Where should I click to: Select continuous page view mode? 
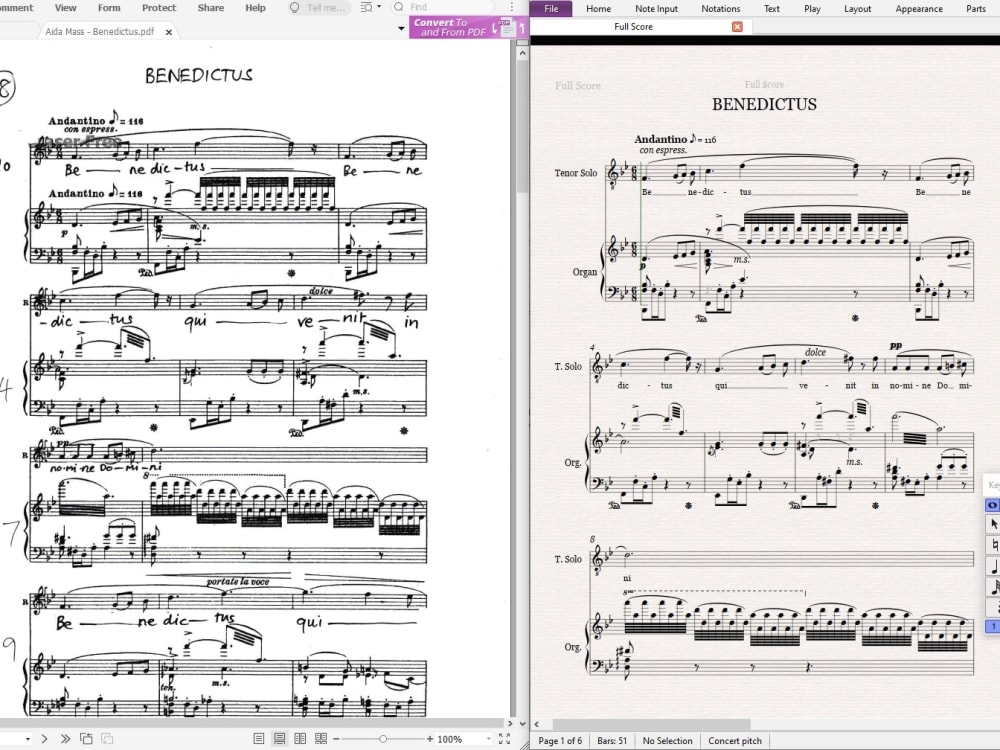[279, 739]
